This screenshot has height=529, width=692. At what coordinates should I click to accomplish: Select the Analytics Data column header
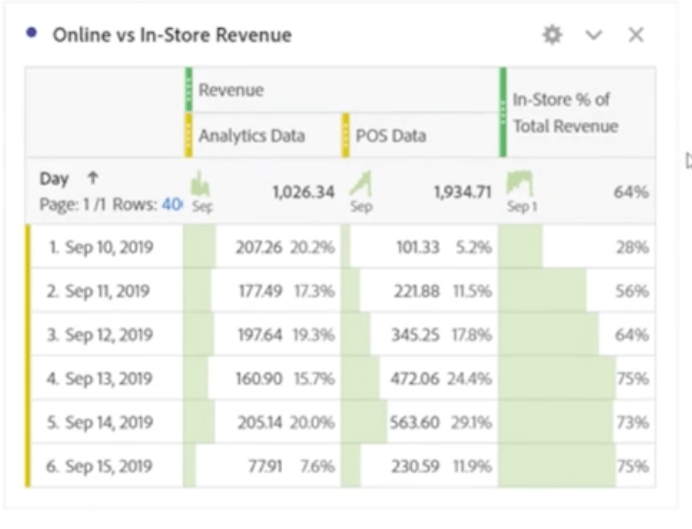[x=252, y=135]
